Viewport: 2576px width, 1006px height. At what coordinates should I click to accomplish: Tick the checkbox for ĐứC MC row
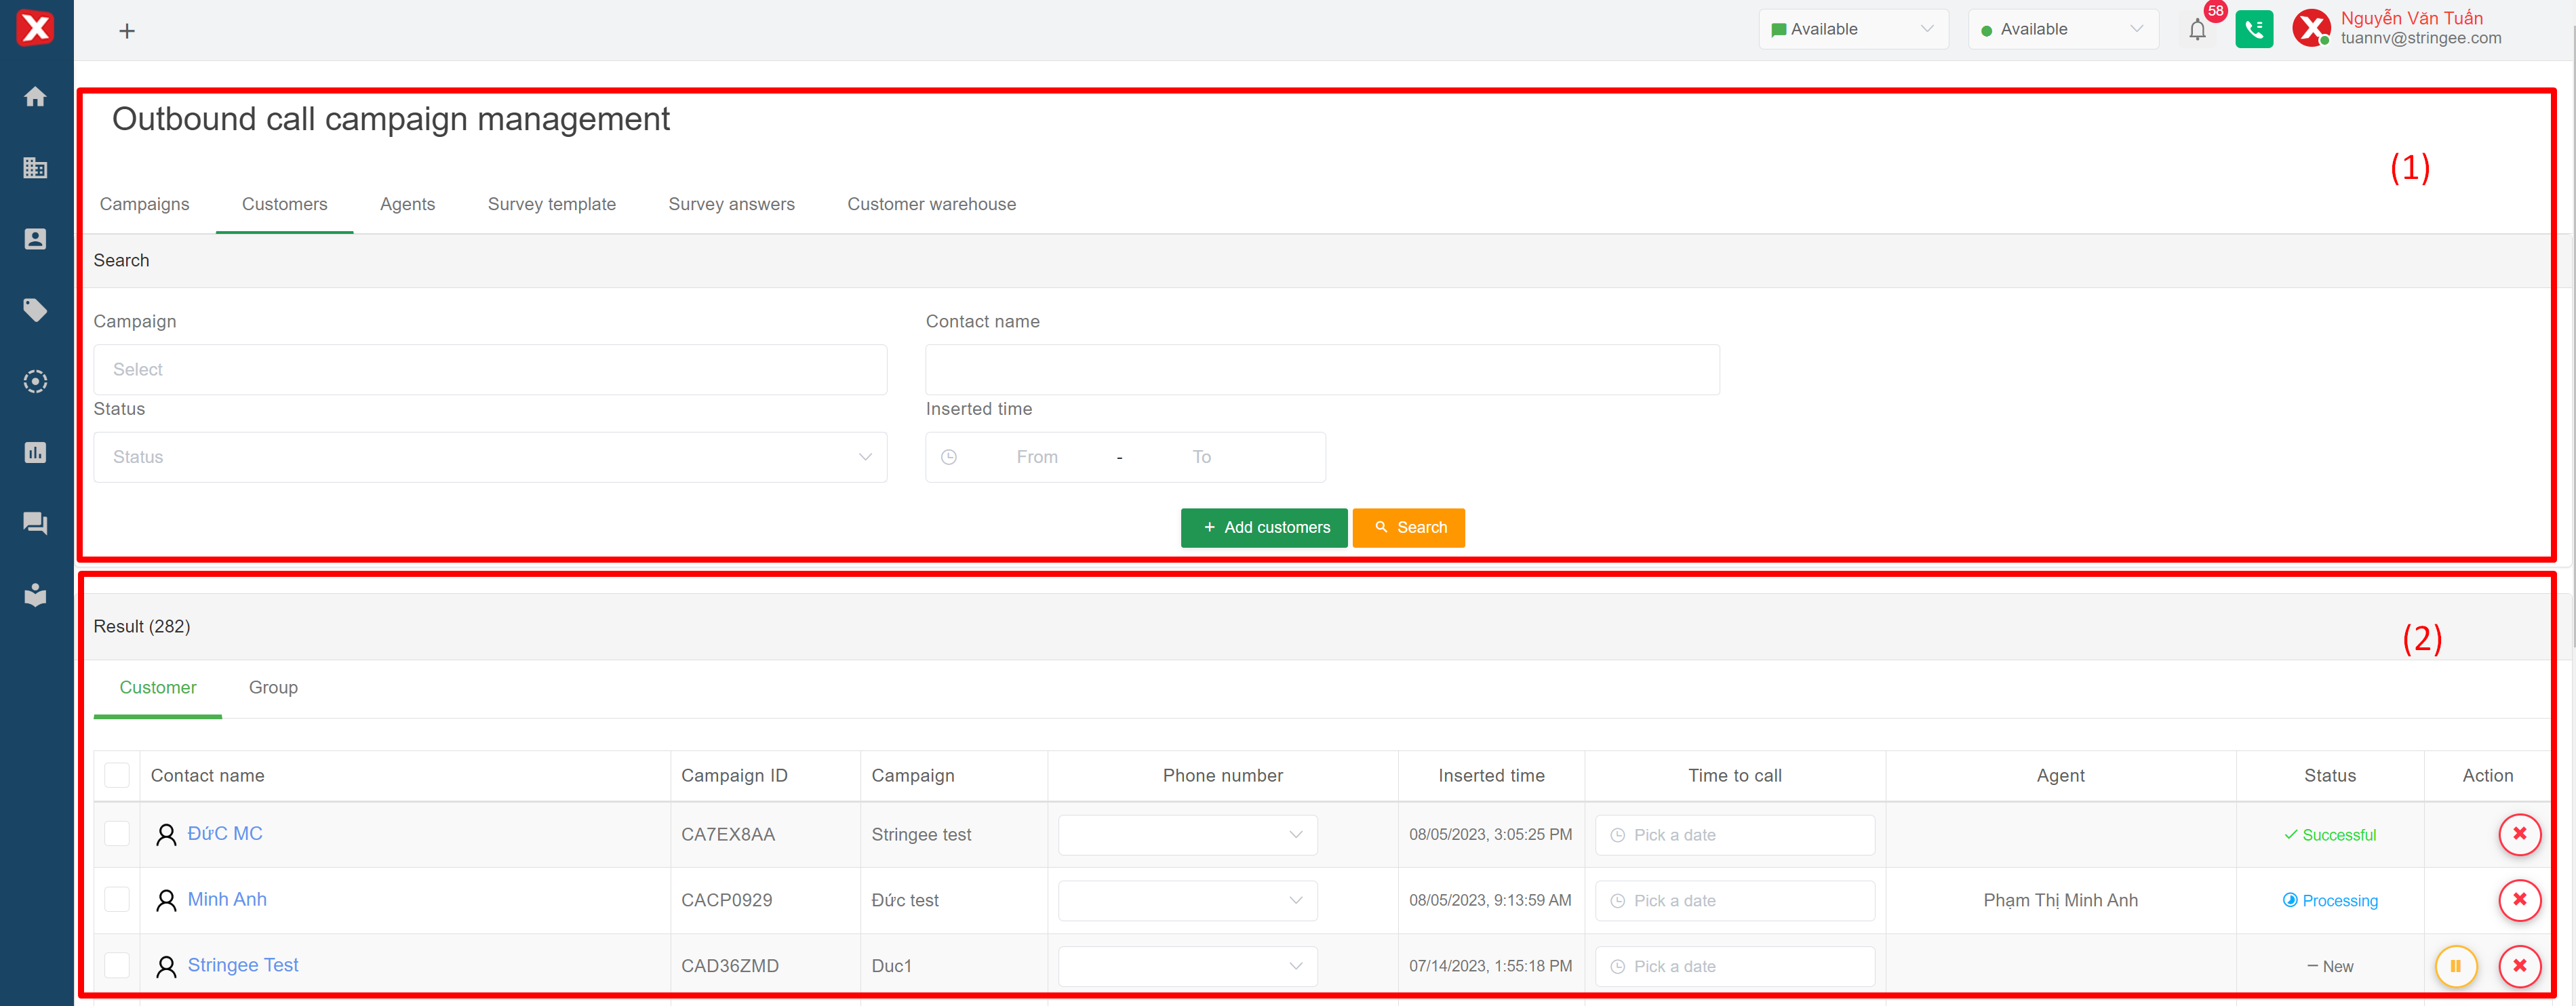117,833
